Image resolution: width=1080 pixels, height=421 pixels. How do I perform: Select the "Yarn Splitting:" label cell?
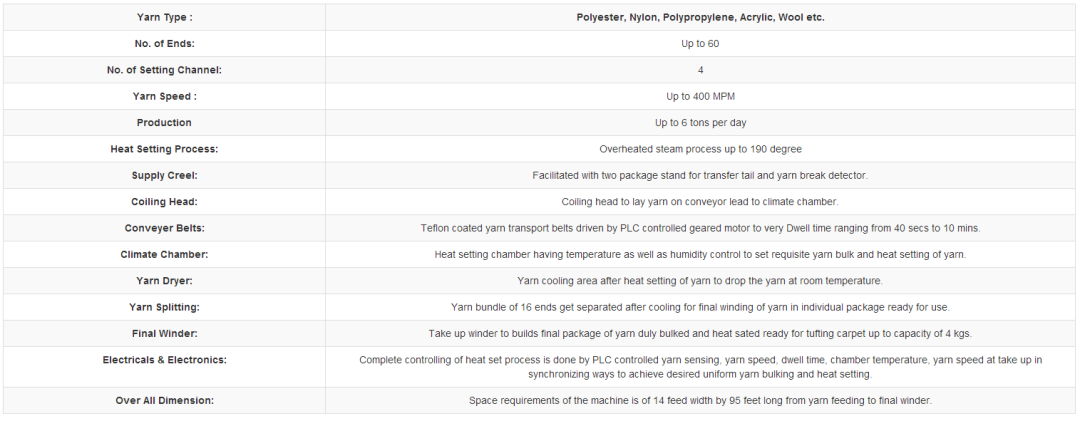click(x=164, y=307)
